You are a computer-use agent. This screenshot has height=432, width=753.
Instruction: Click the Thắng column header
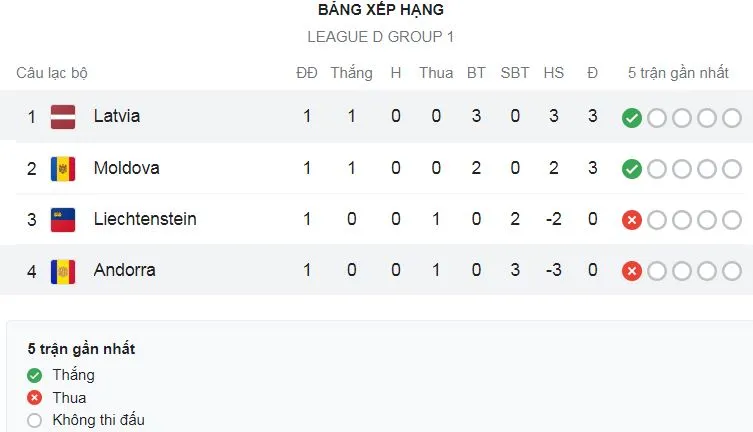tap(351, 73)
